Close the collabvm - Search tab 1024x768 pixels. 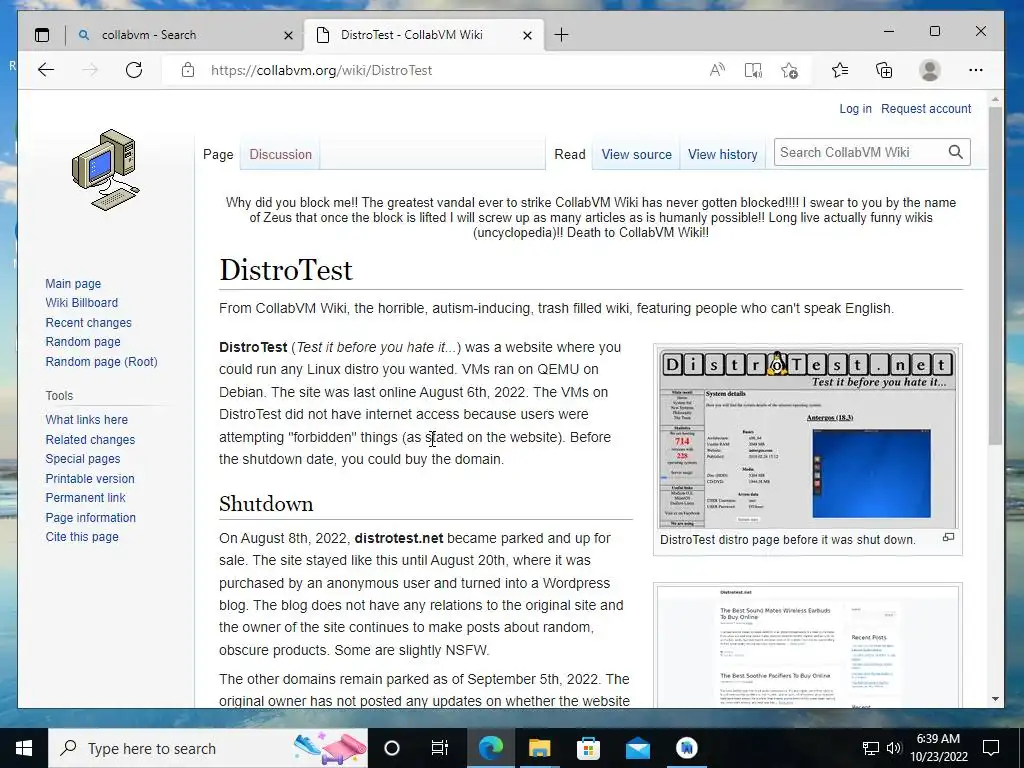(x=288, y=35)
